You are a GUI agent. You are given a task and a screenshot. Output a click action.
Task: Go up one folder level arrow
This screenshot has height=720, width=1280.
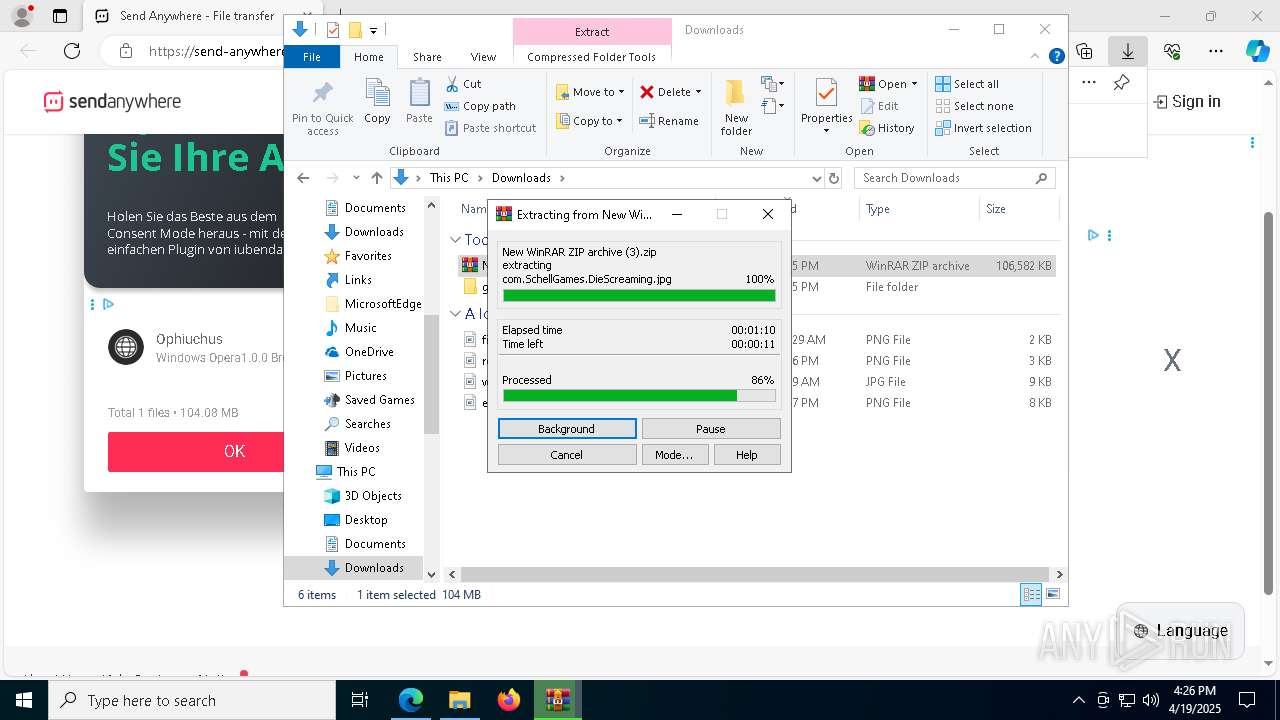tap(376, 178)
